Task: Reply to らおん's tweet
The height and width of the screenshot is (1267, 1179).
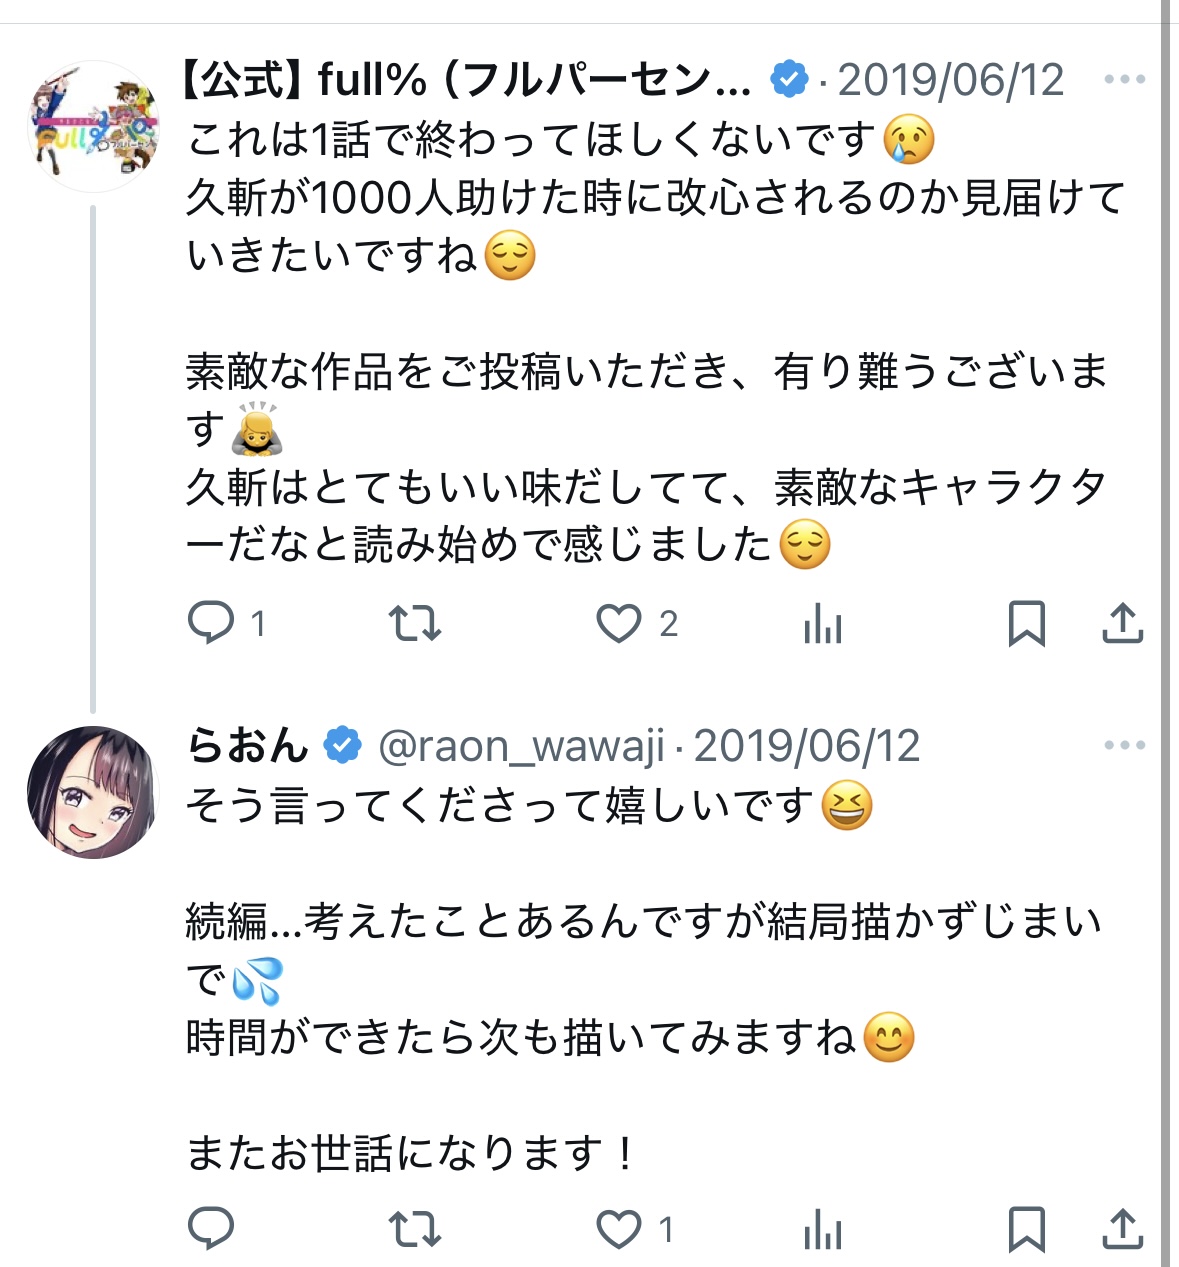Action: (212, 1229)
